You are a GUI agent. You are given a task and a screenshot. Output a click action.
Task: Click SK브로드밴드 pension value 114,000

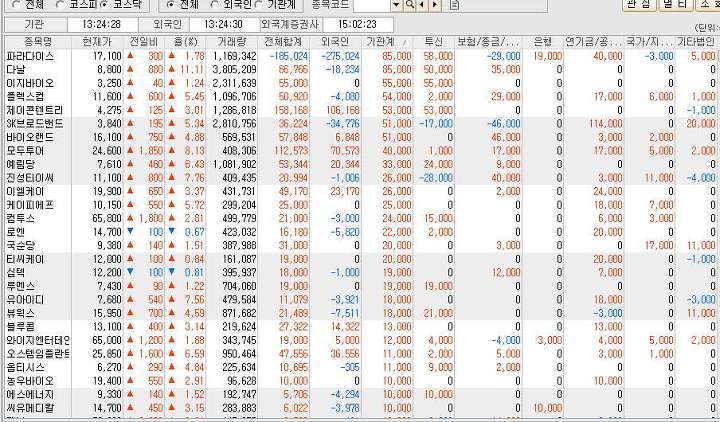click(606, 124)
